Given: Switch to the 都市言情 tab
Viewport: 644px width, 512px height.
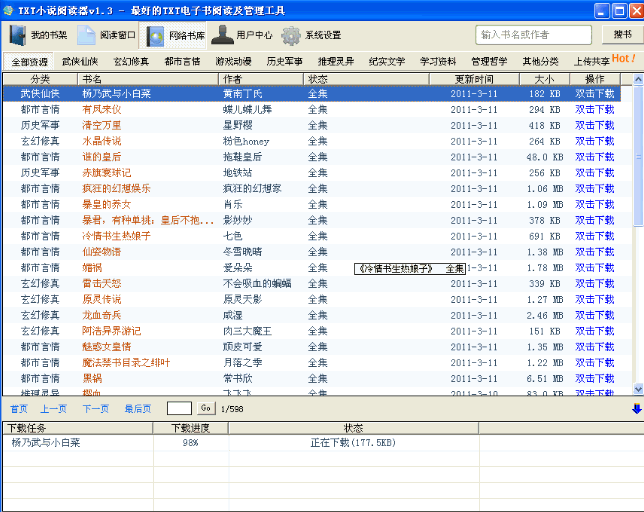Looking at the screenshot, I should 183,61.
